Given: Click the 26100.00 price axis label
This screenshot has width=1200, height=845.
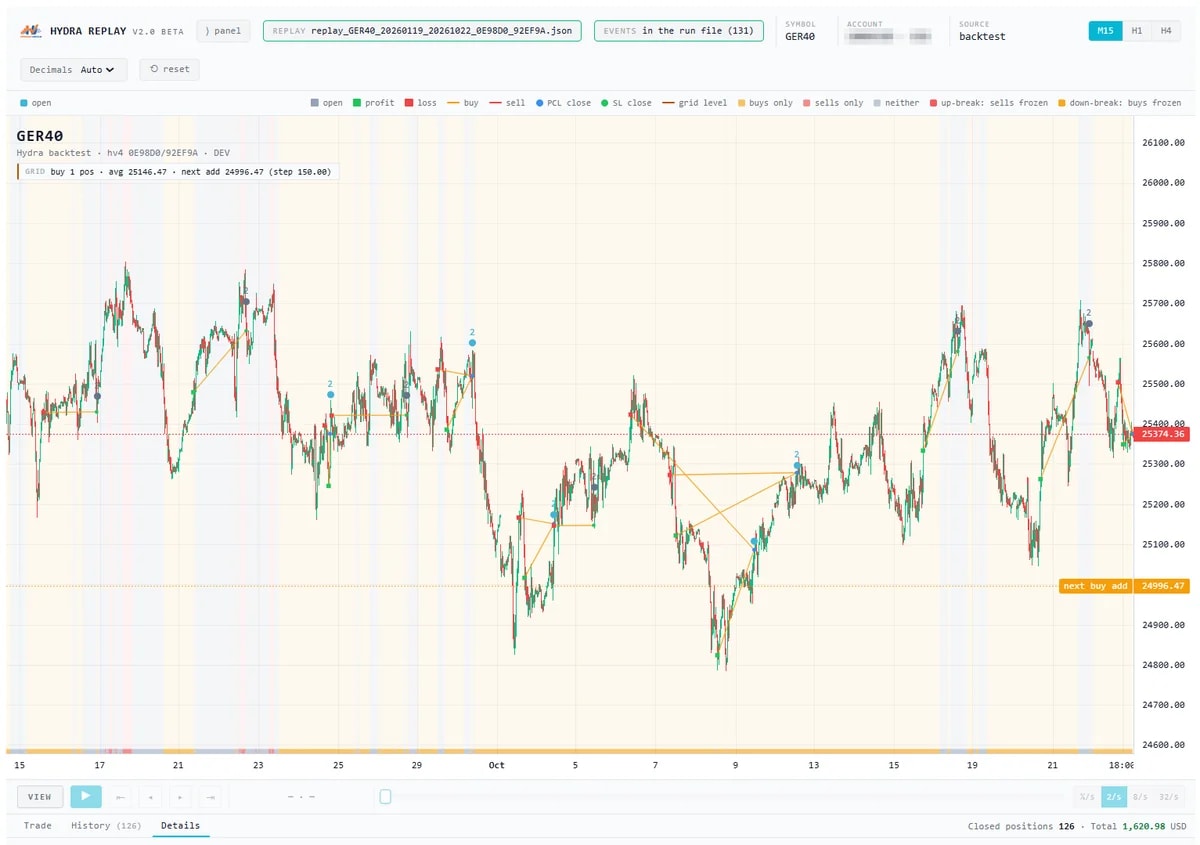Looking at the screenshot, I should point(1163,143).
